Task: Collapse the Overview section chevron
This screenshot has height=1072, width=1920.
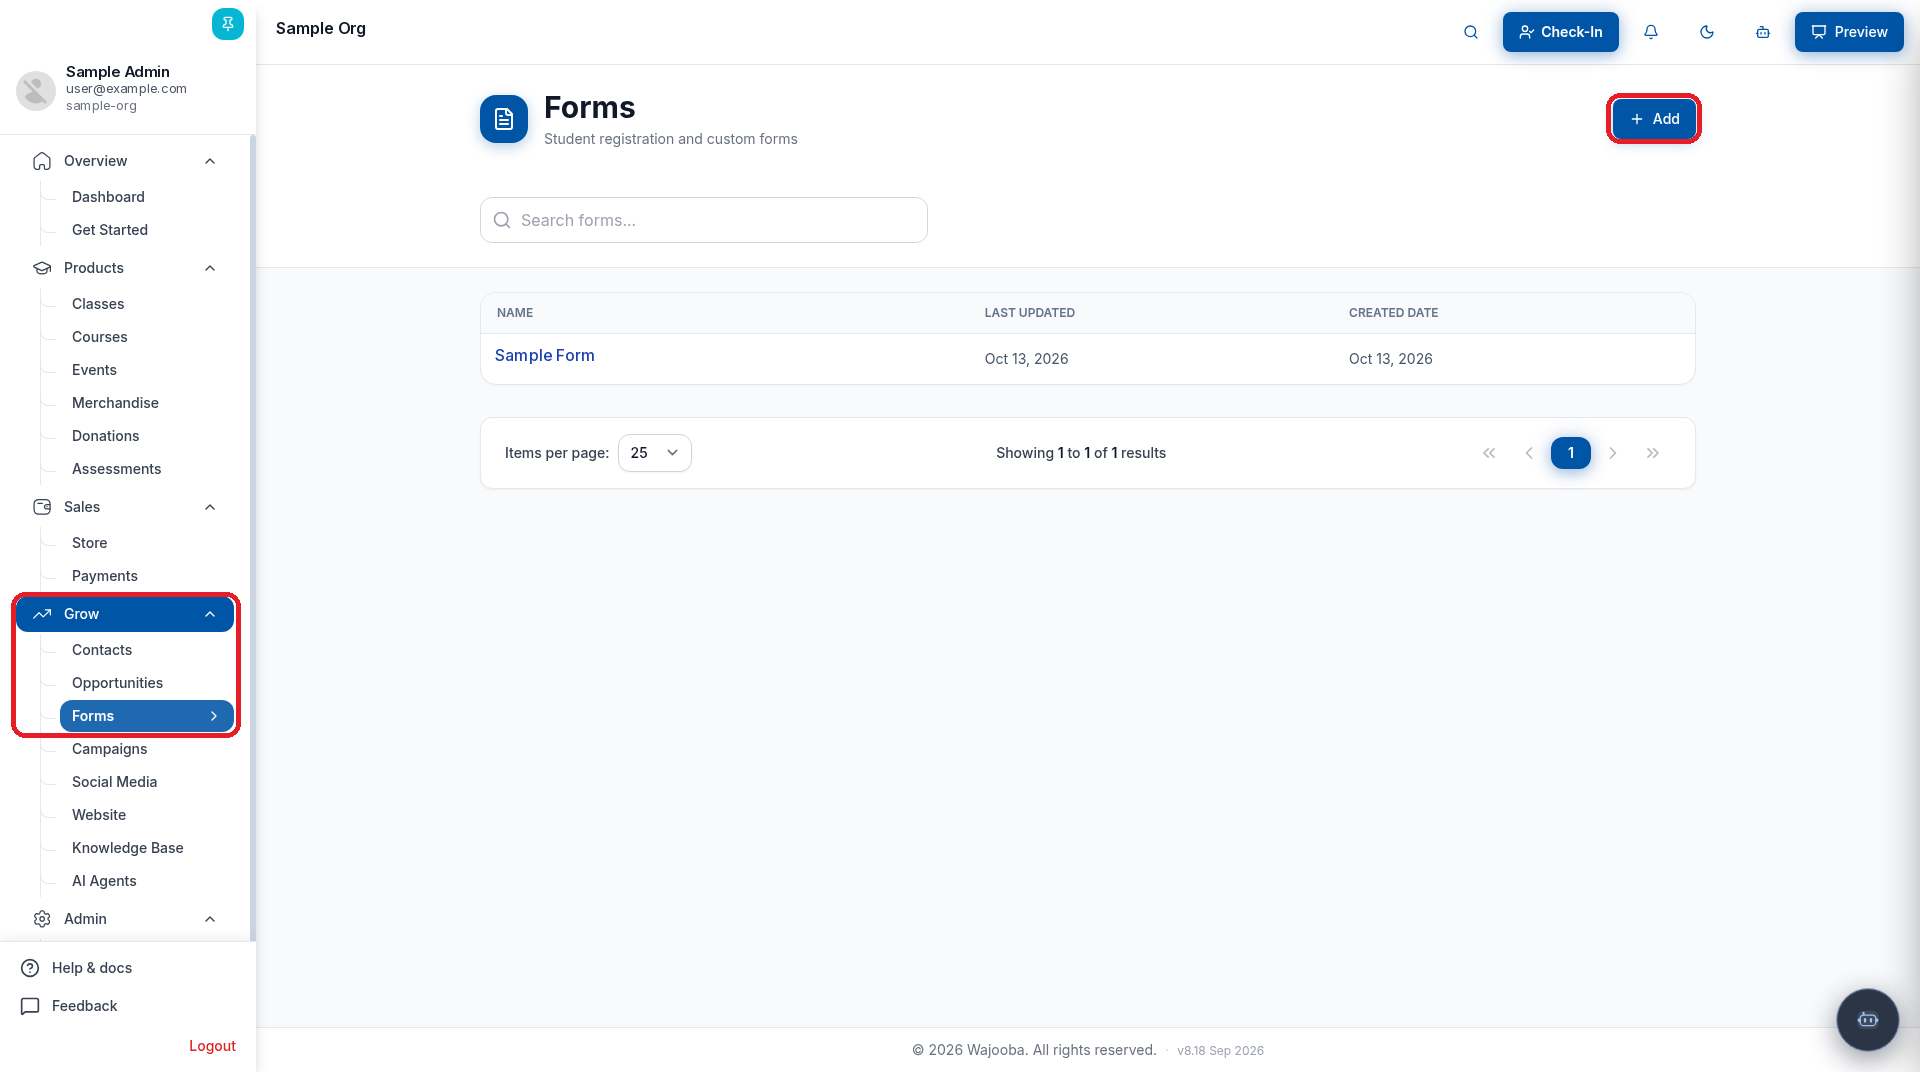Action: (210, 161)
